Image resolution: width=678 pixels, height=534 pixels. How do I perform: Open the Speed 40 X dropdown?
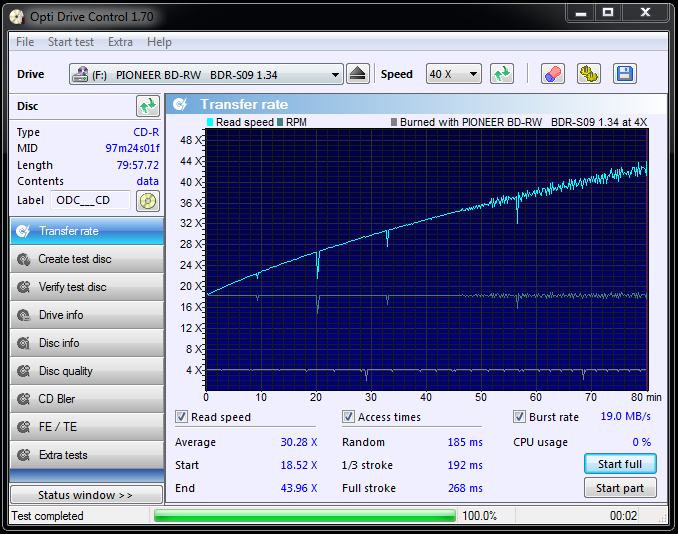(x=454, y=74)
